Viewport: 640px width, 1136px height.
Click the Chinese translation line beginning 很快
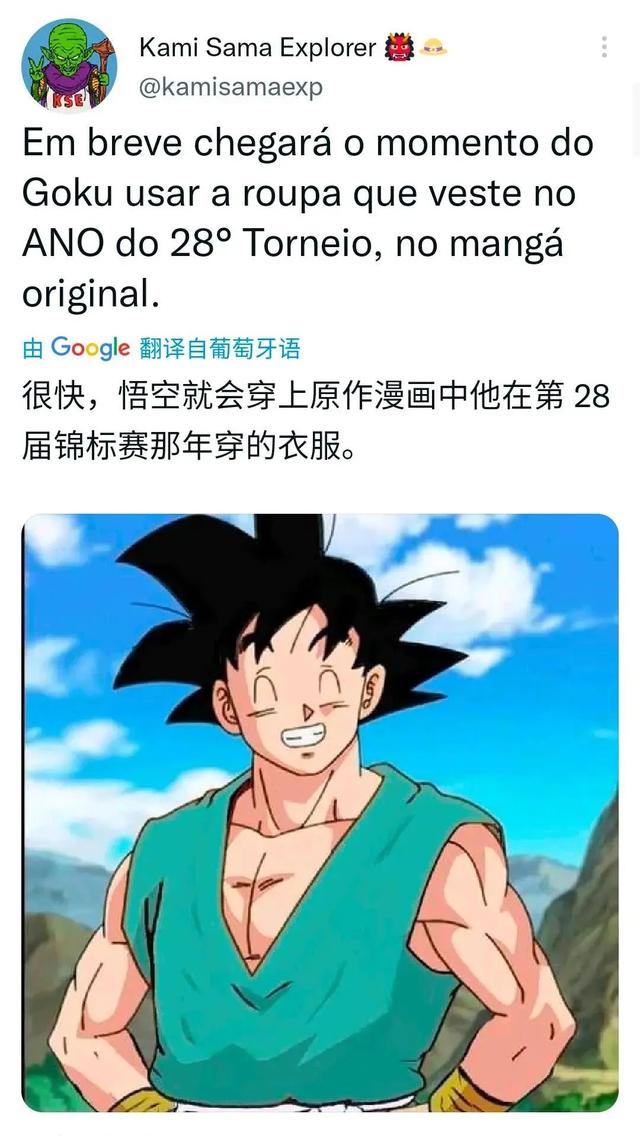[316, 397]
